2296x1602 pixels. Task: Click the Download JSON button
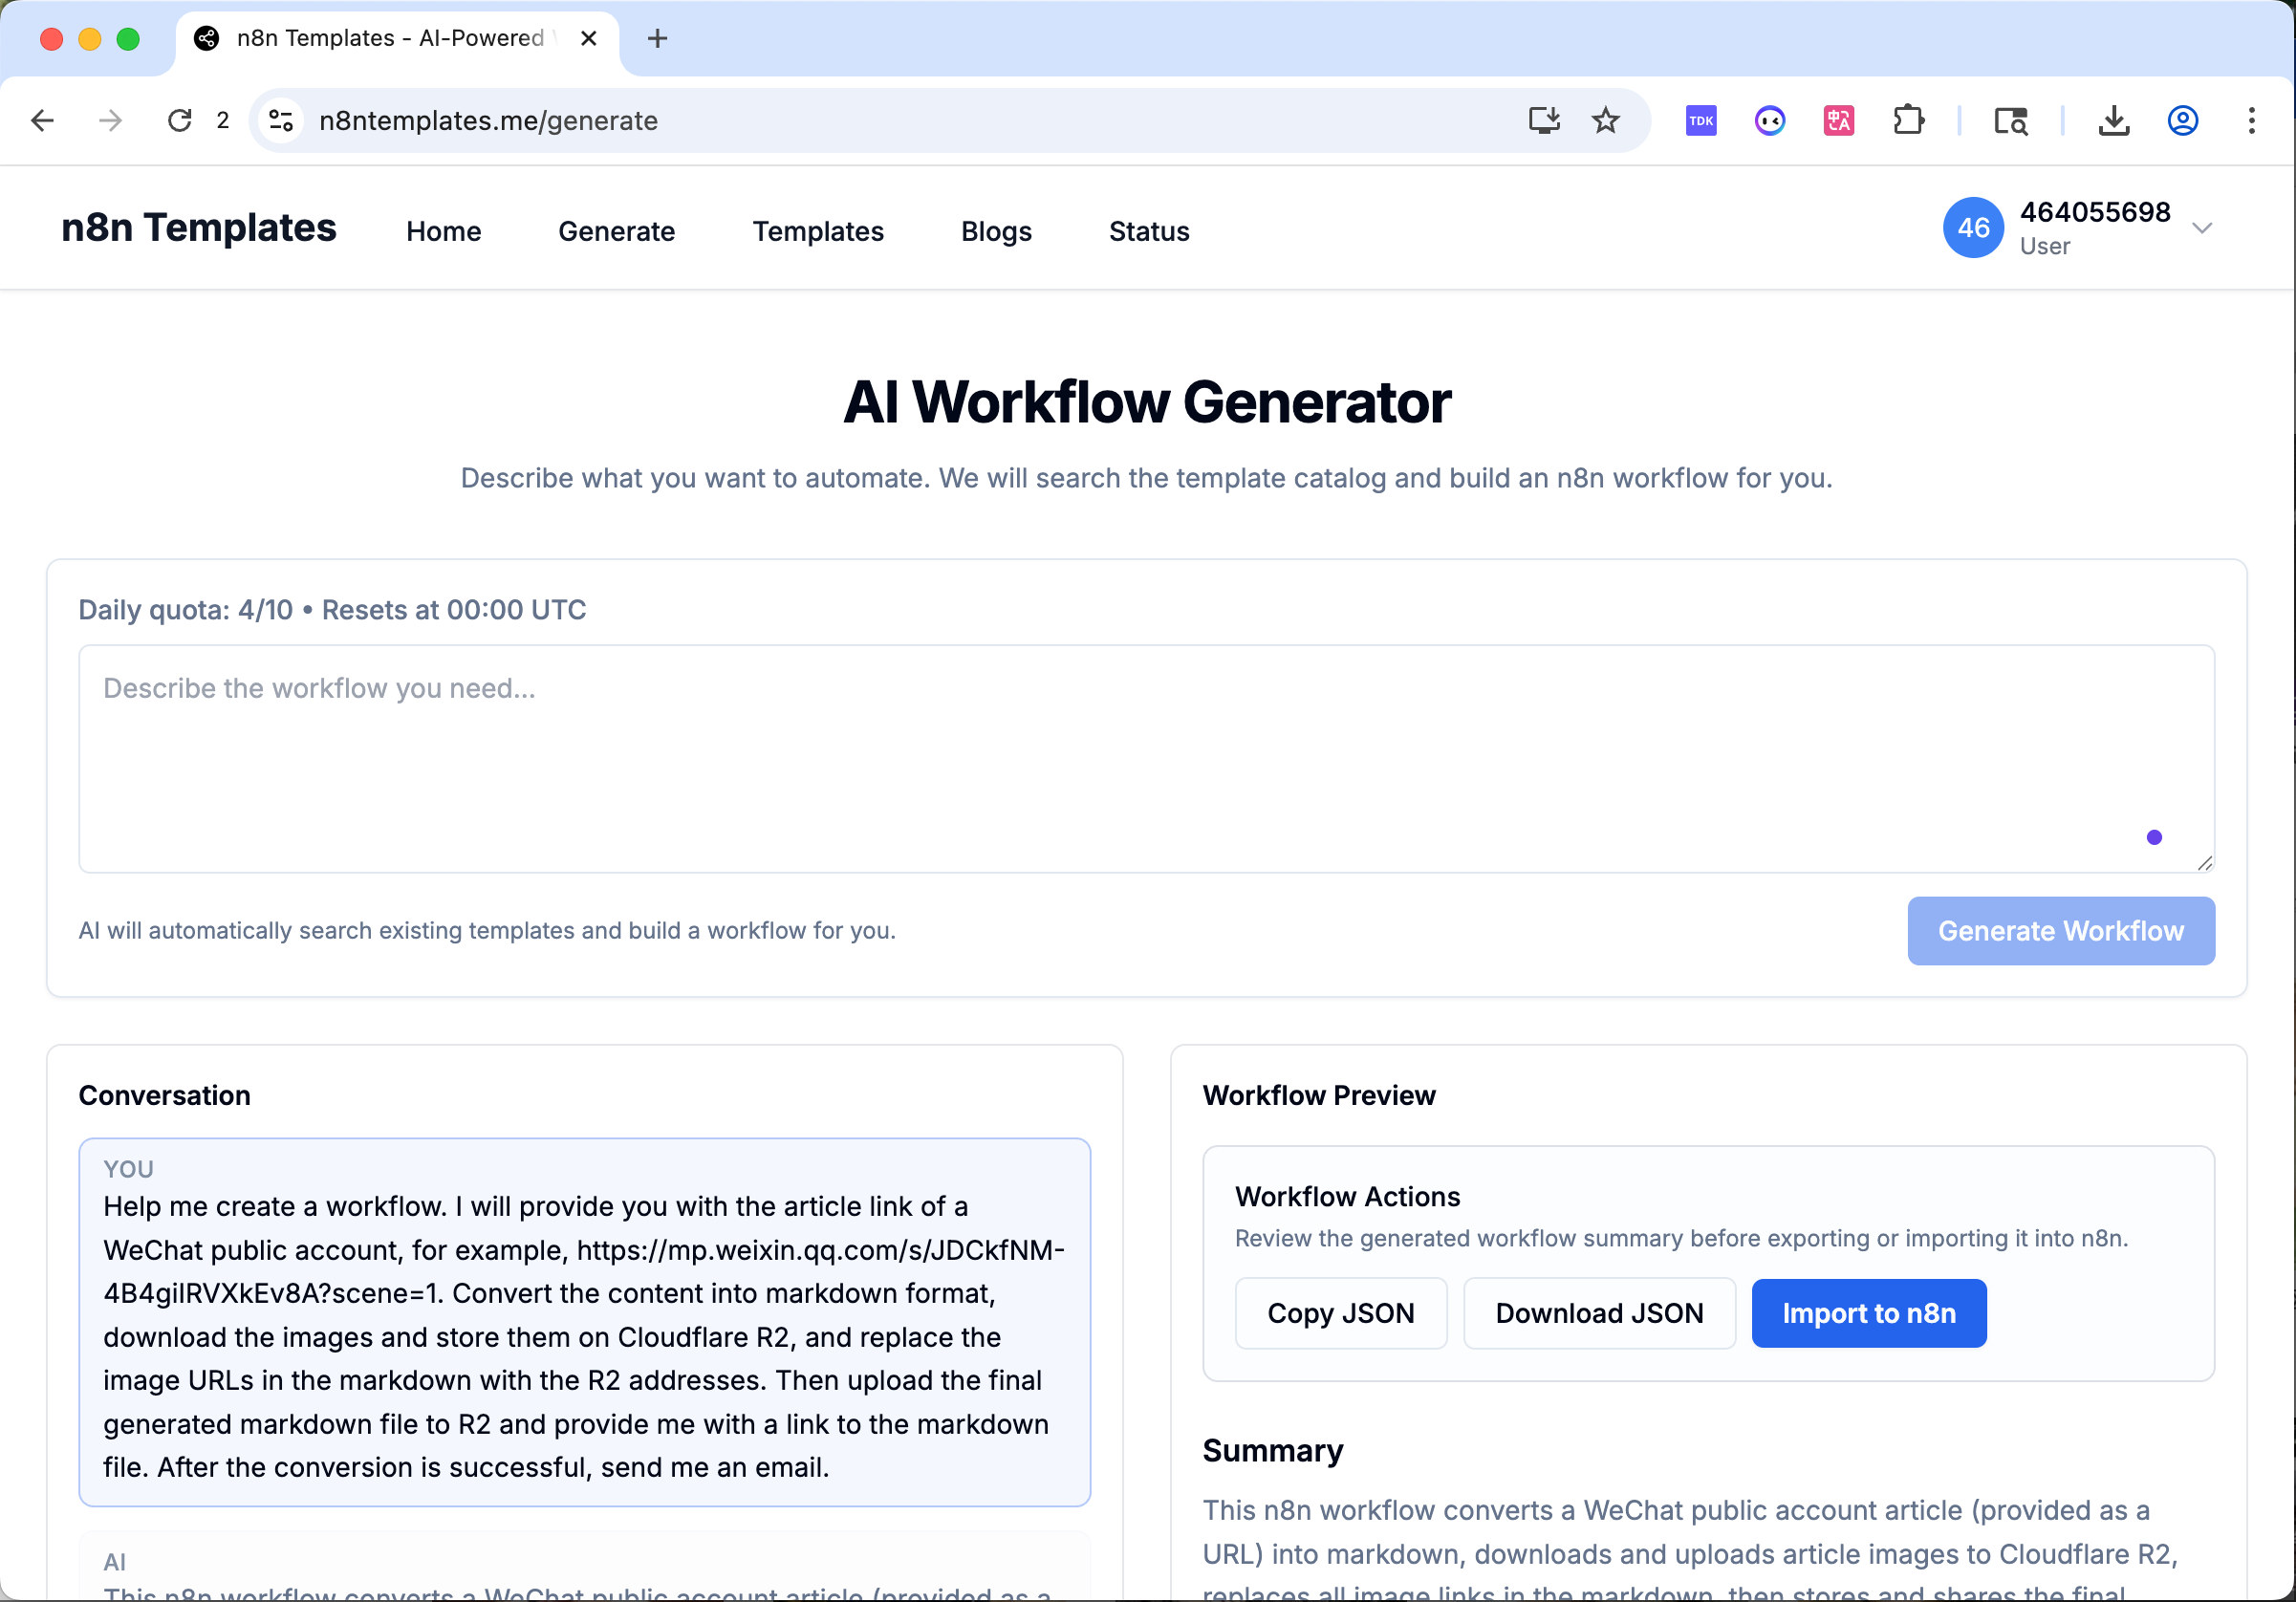(x=1598, y=1313)
